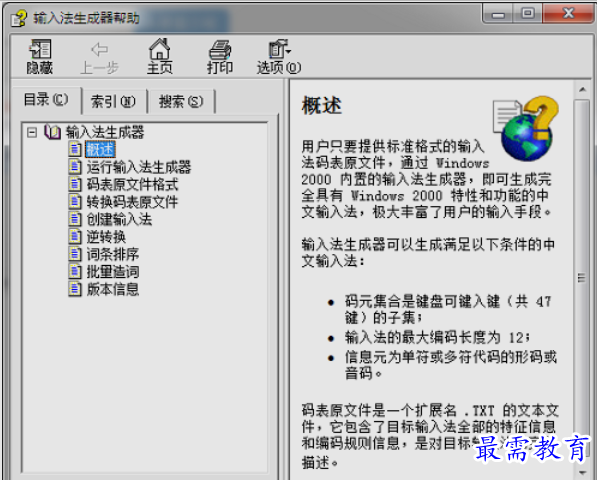This screenshot has height=480, width=597.
Task: Click page icon beside 词条排序
Action: tap(75, 254)
